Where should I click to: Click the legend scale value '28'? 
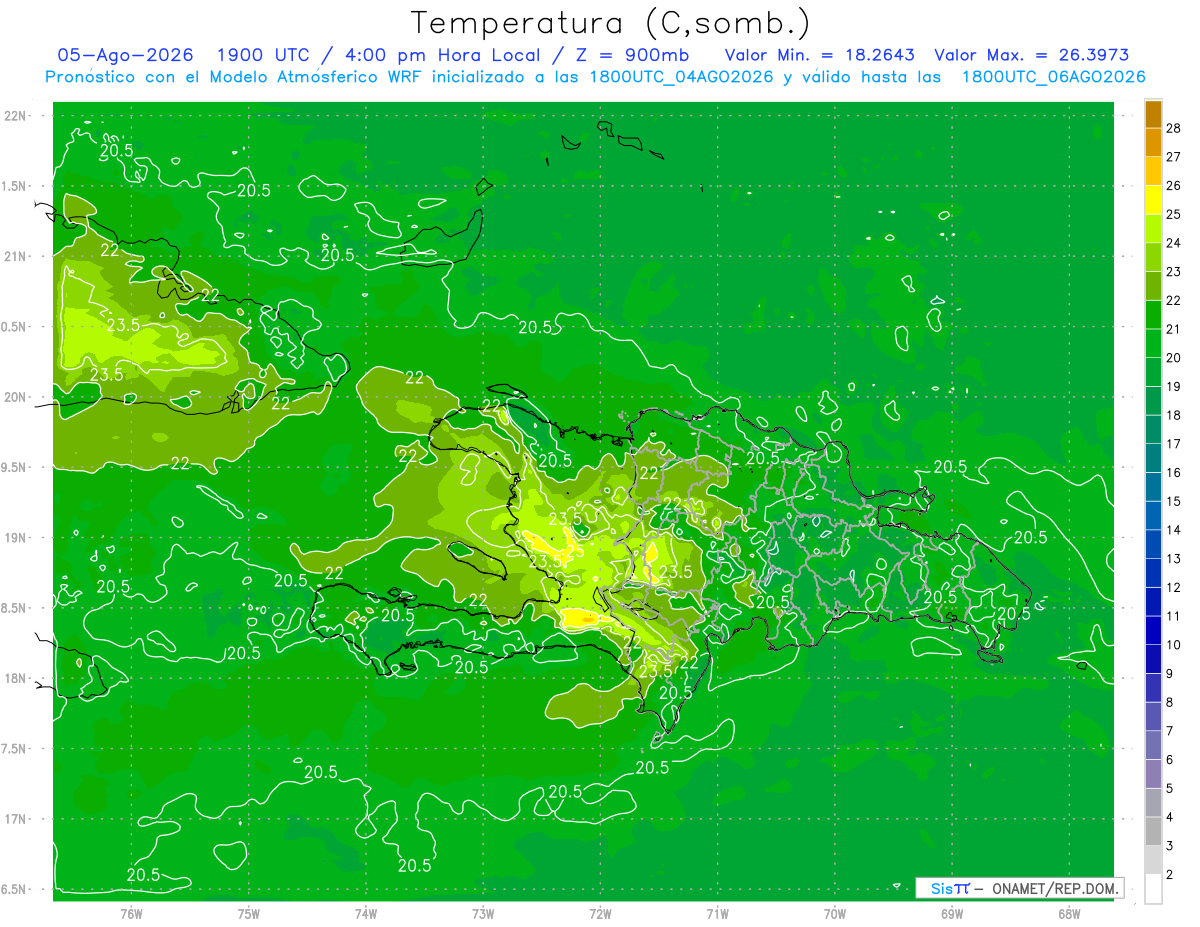coord(1174,128)
